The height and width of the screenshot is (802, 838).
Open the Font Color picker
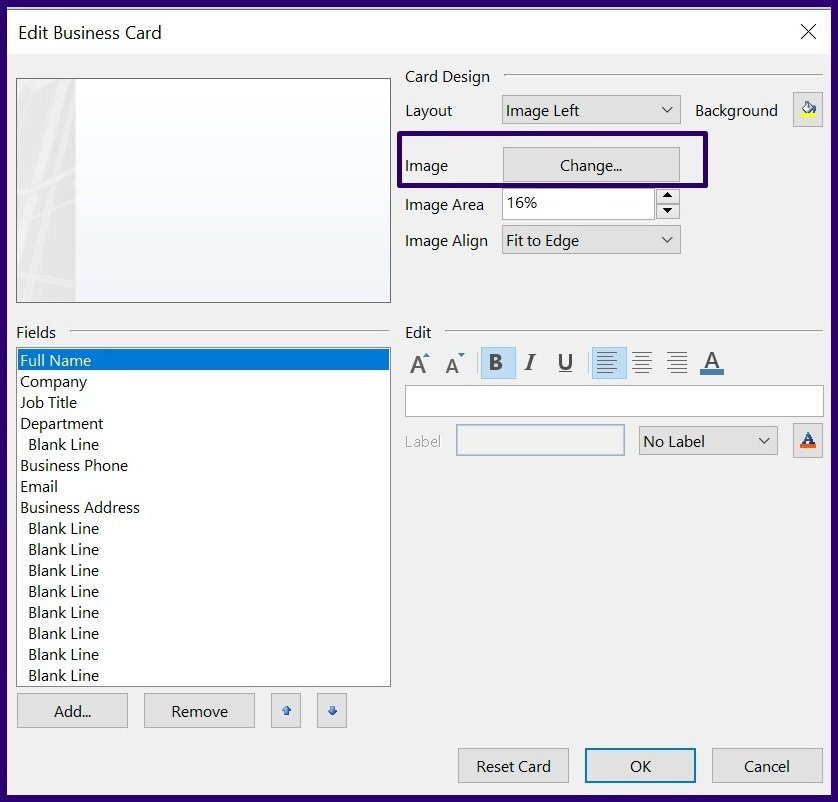[x=711, y=363]
